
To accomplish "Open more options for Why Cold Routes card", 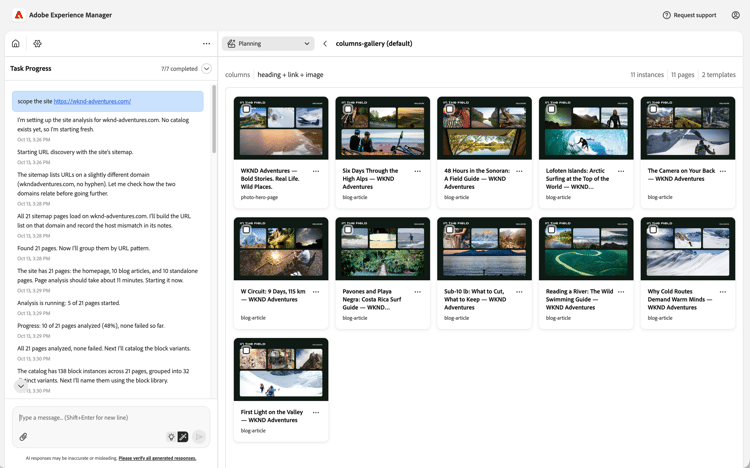I will pyautogui.click(x=723, y=292).
